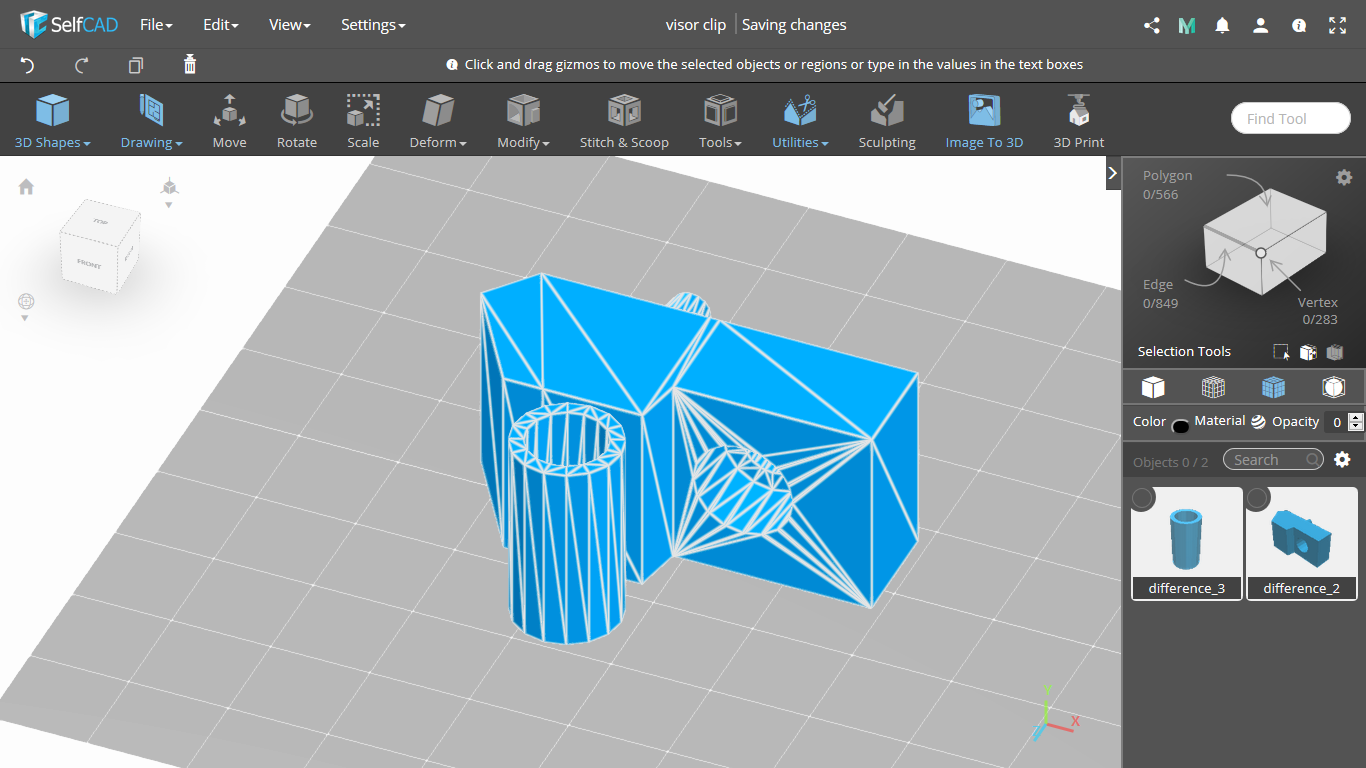
Task: Open the notifications bell
Action: pyautogui.click(x=1222, y=25)
